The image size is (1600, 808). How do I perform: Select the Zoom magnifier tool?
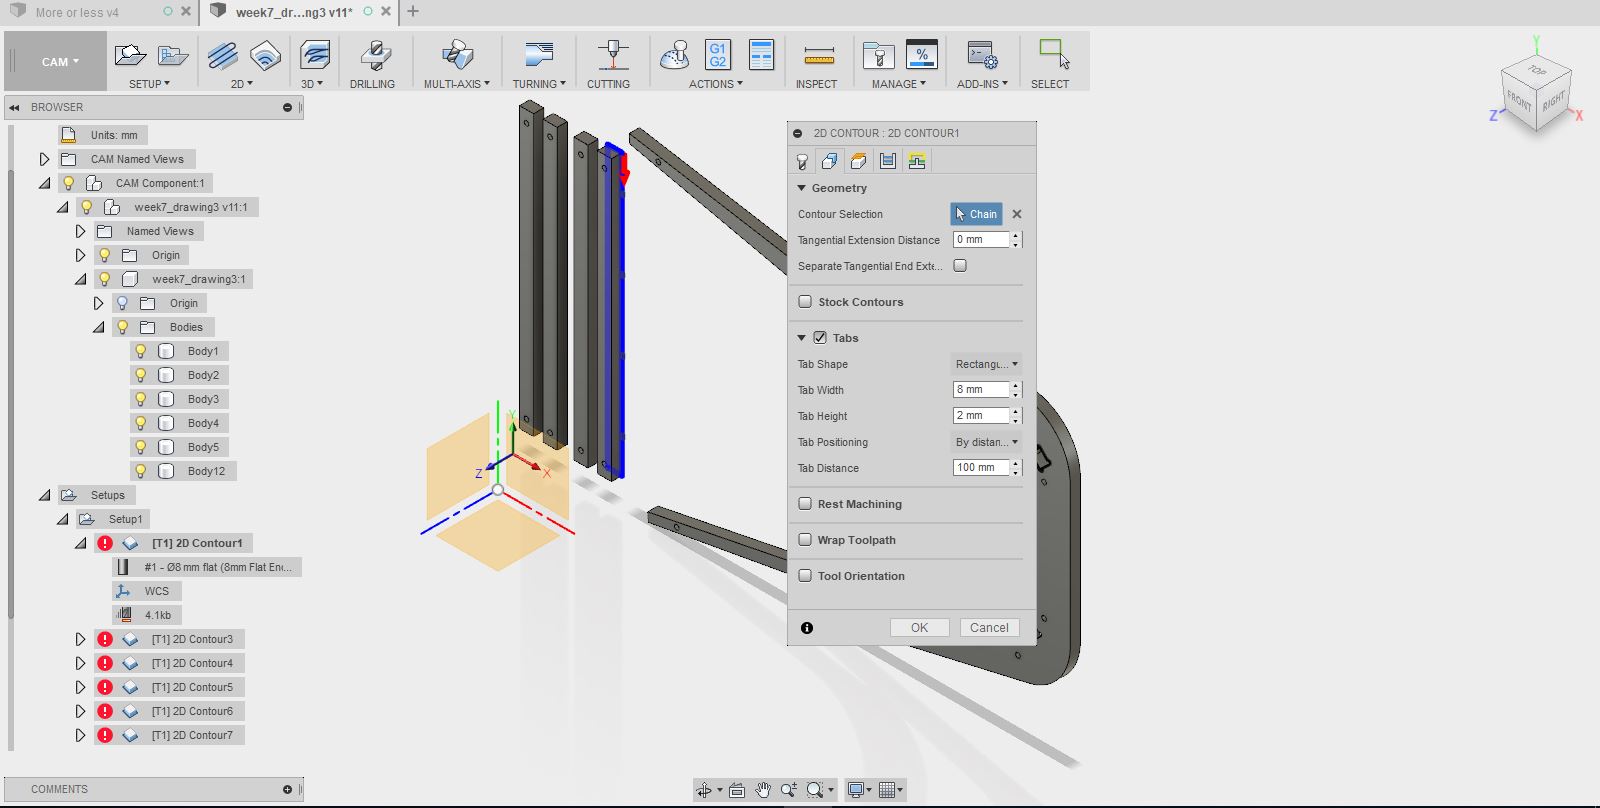pos(789,790)
